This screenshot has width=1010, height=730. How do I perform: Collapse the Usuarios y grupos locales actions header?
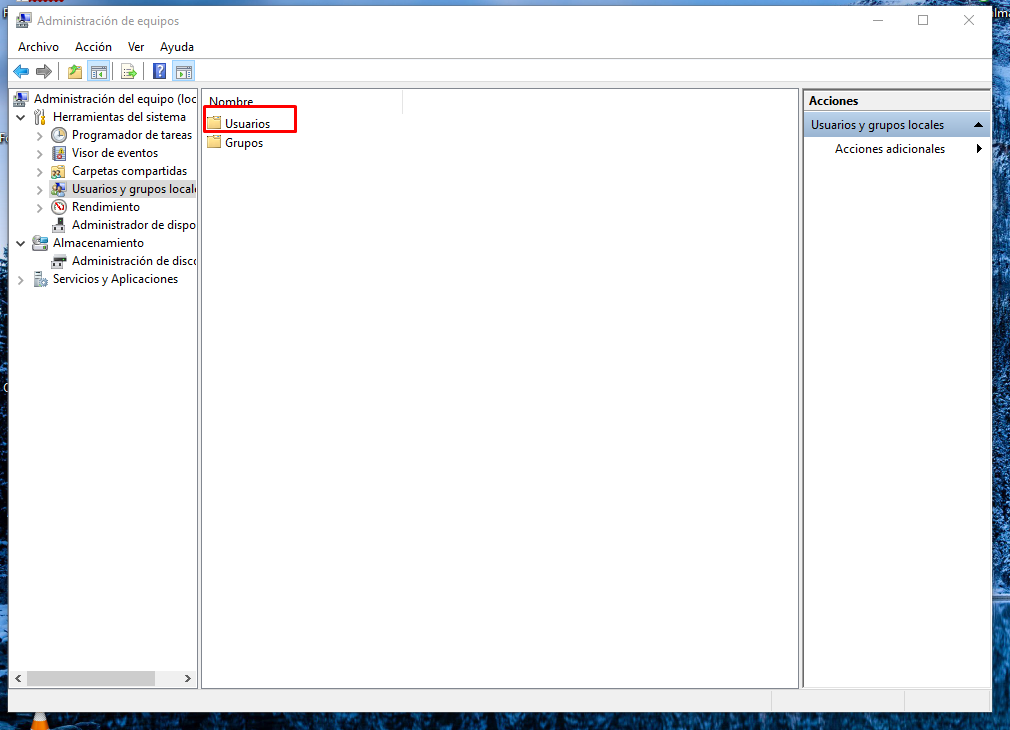click(977, 125)
